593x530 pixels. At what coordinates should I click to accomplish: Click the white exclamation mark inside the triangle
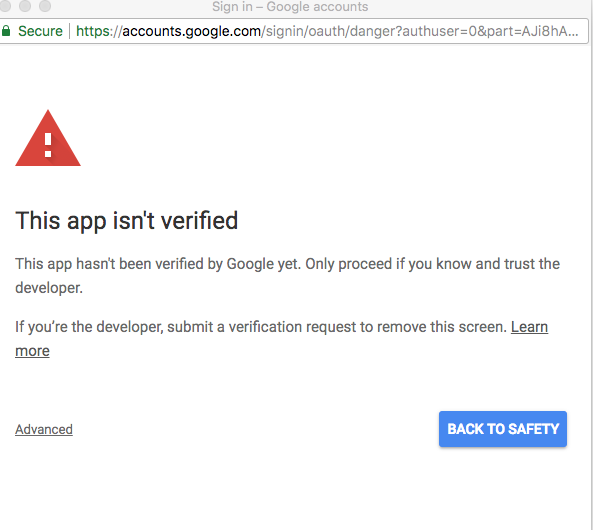coord(48,145)
